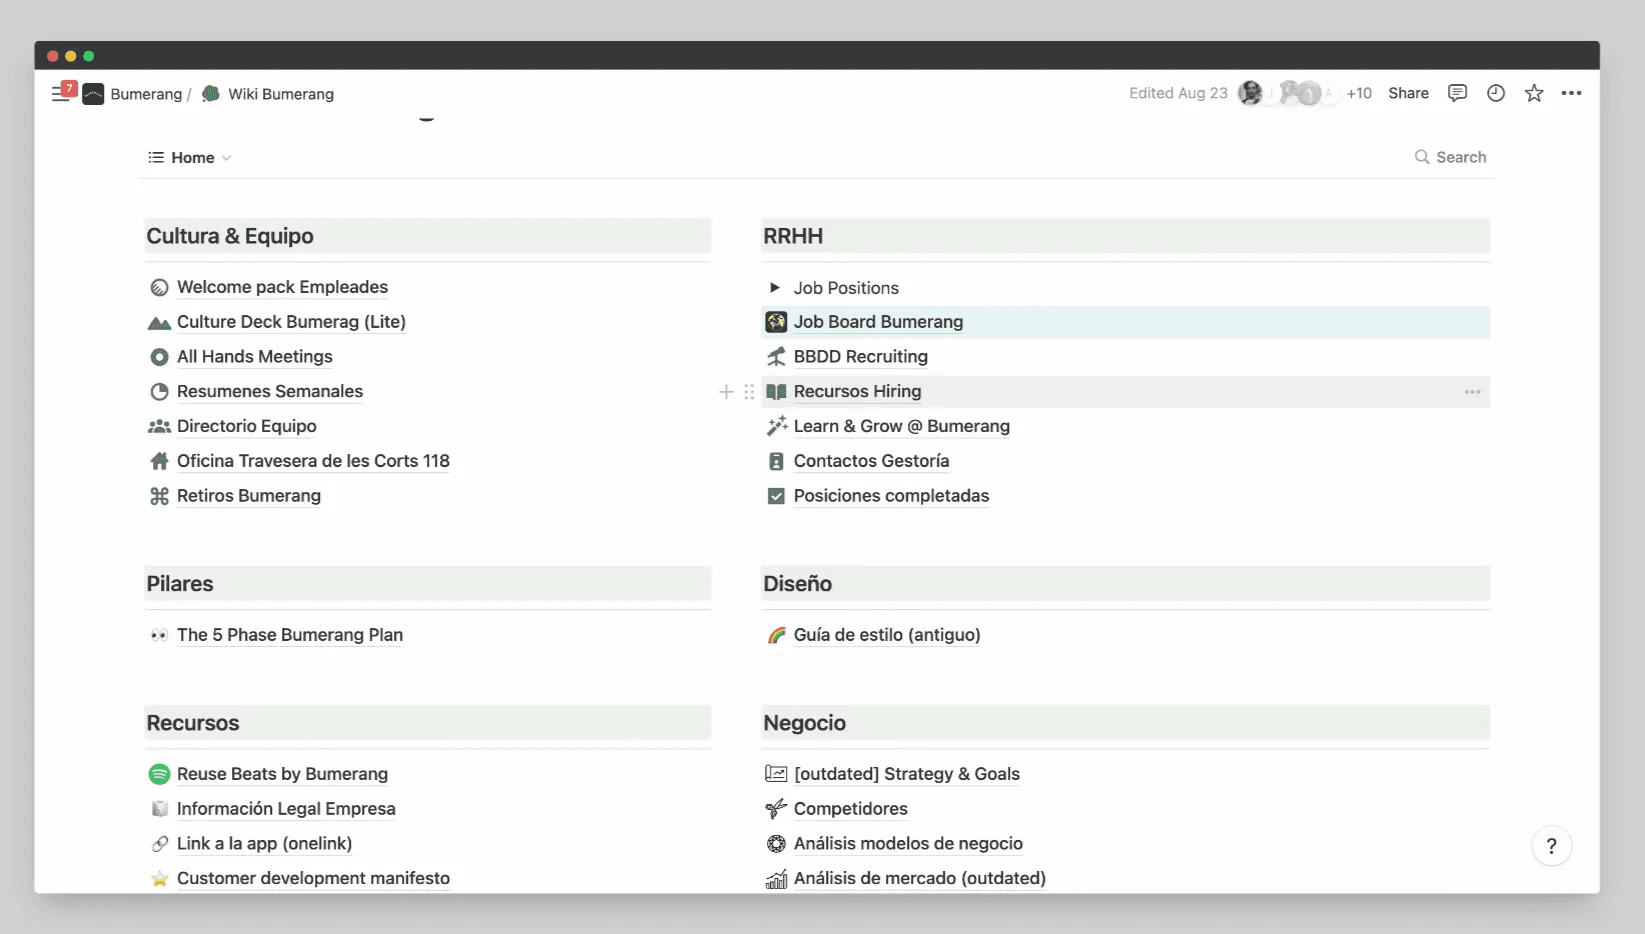Click the Learn & Grow wand icon
The height and width of the screenshot is (934, 1645).
[x=776, y=426]
